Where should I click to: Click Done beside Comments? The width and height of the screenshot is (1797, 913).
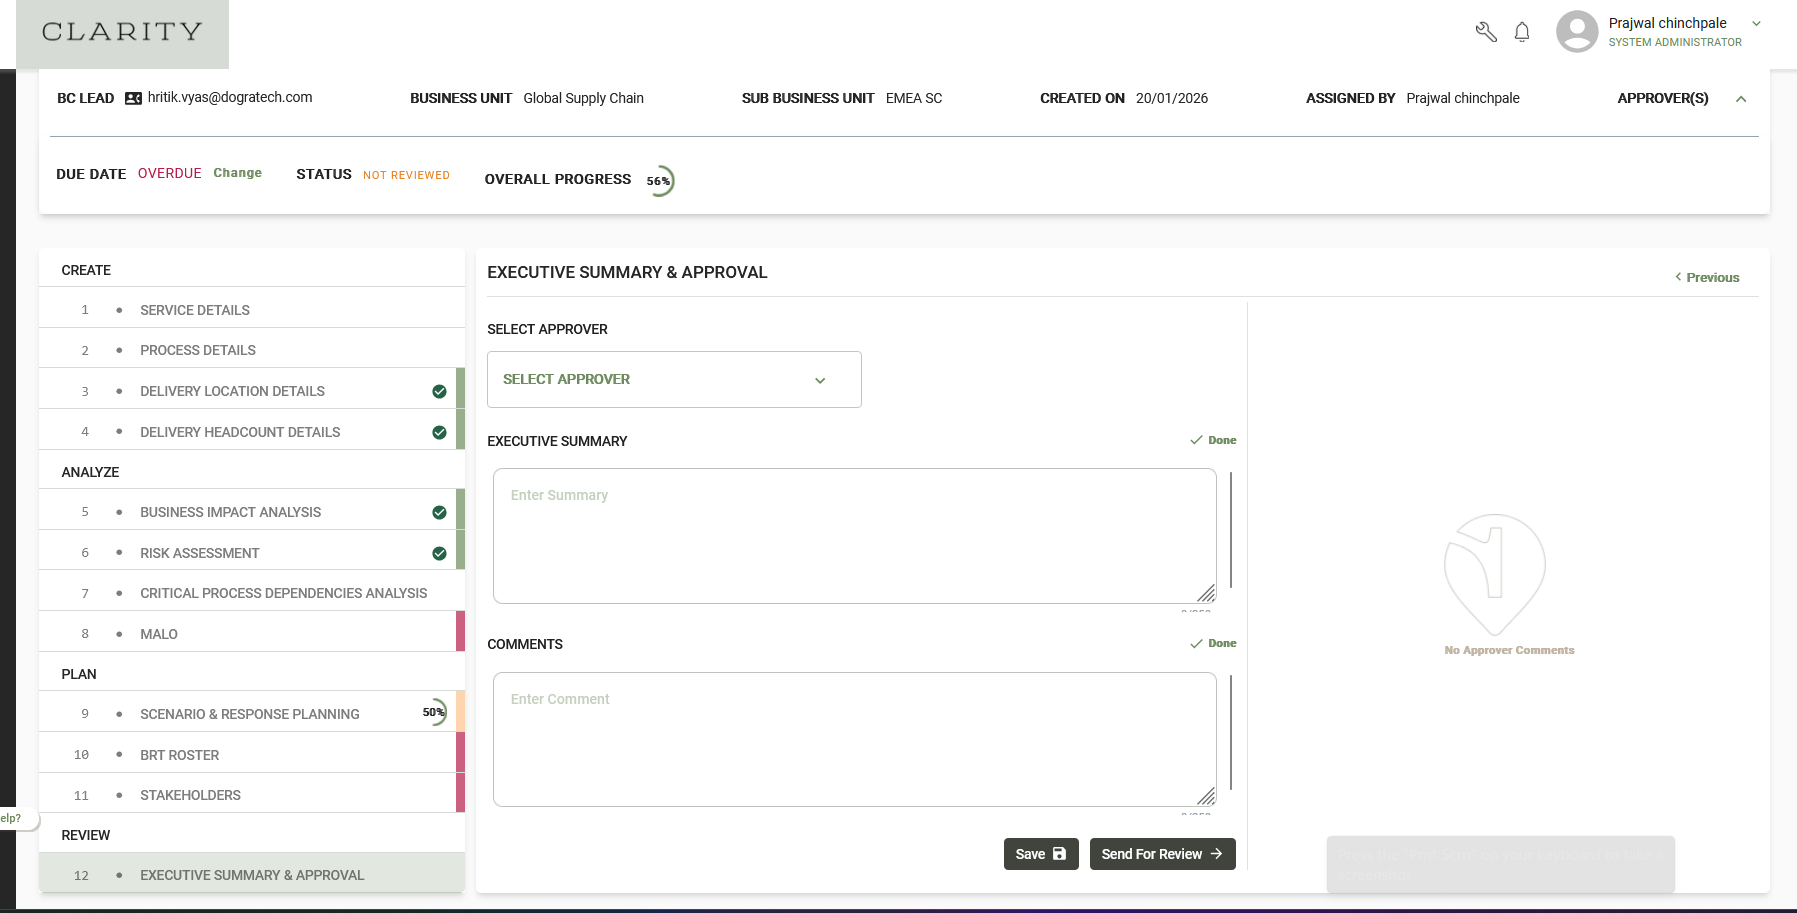[1213, 643]
